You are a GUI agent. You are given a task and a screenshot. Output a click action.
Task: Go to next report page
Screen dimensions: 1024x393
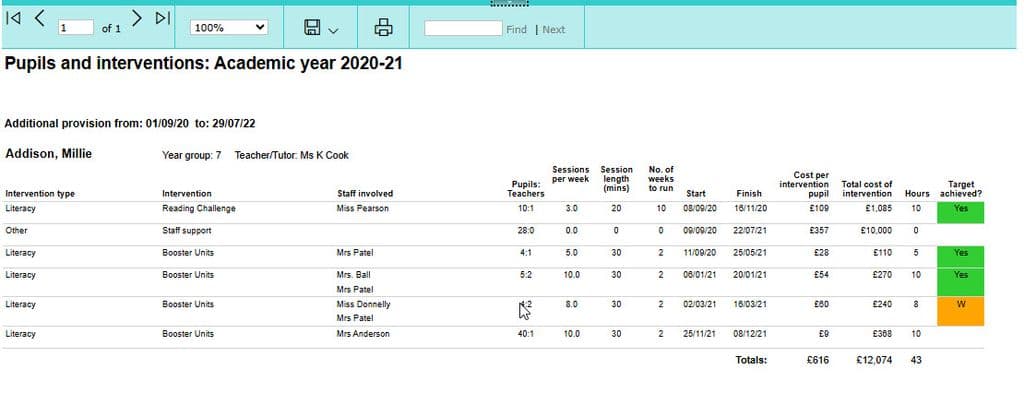[x=136, y=18]
